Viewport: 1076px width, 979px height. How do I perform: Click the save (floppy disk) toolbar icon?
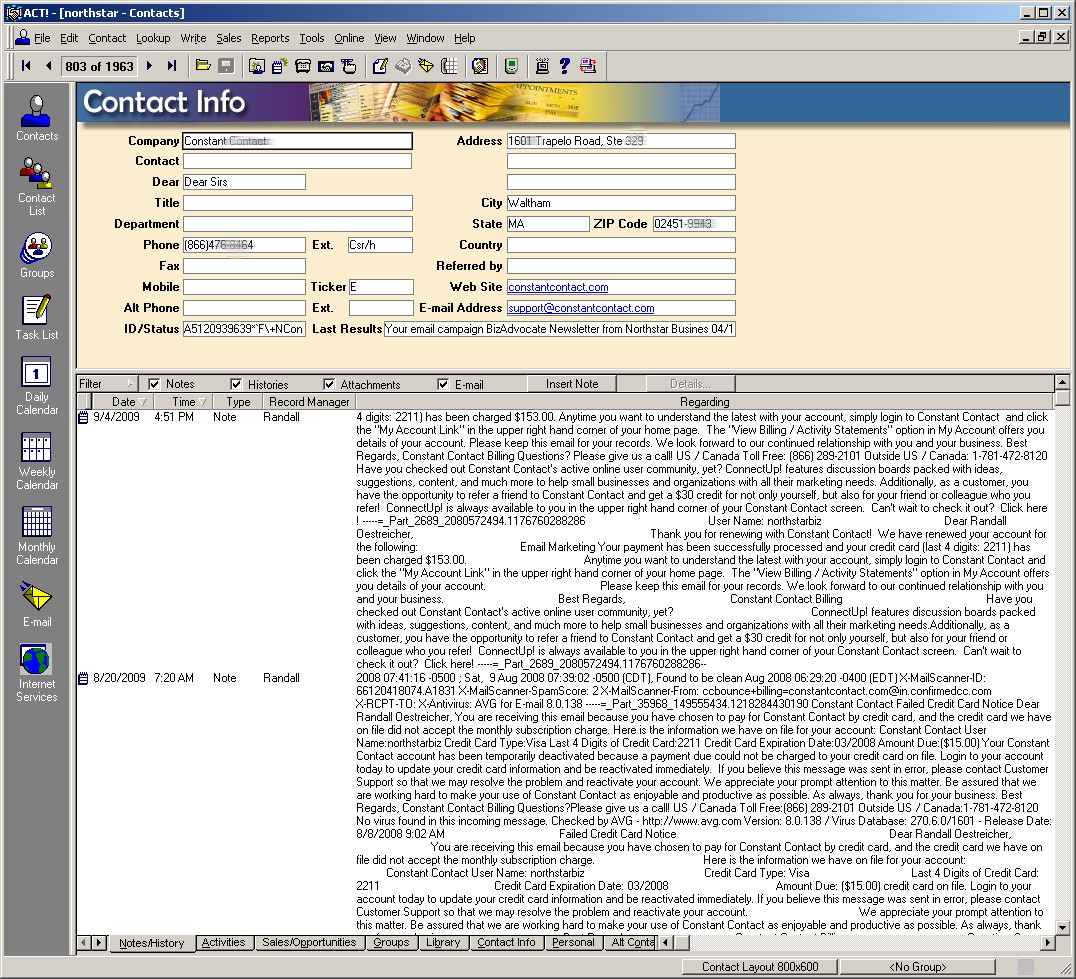(226, 66)
